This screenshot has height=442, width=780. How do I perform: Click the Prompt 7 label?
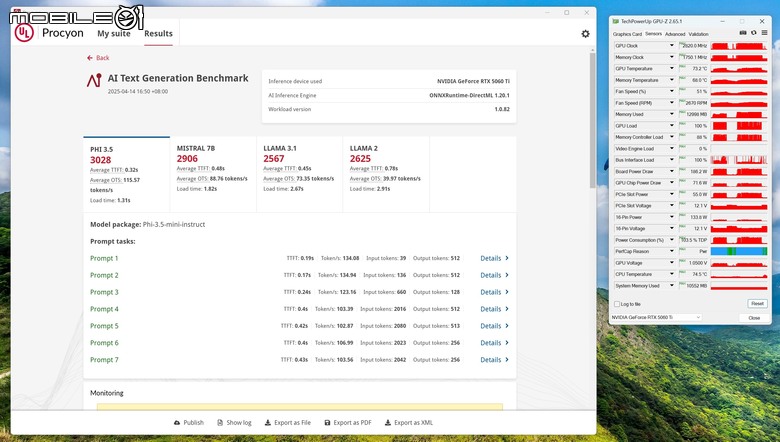coord(104,359)
